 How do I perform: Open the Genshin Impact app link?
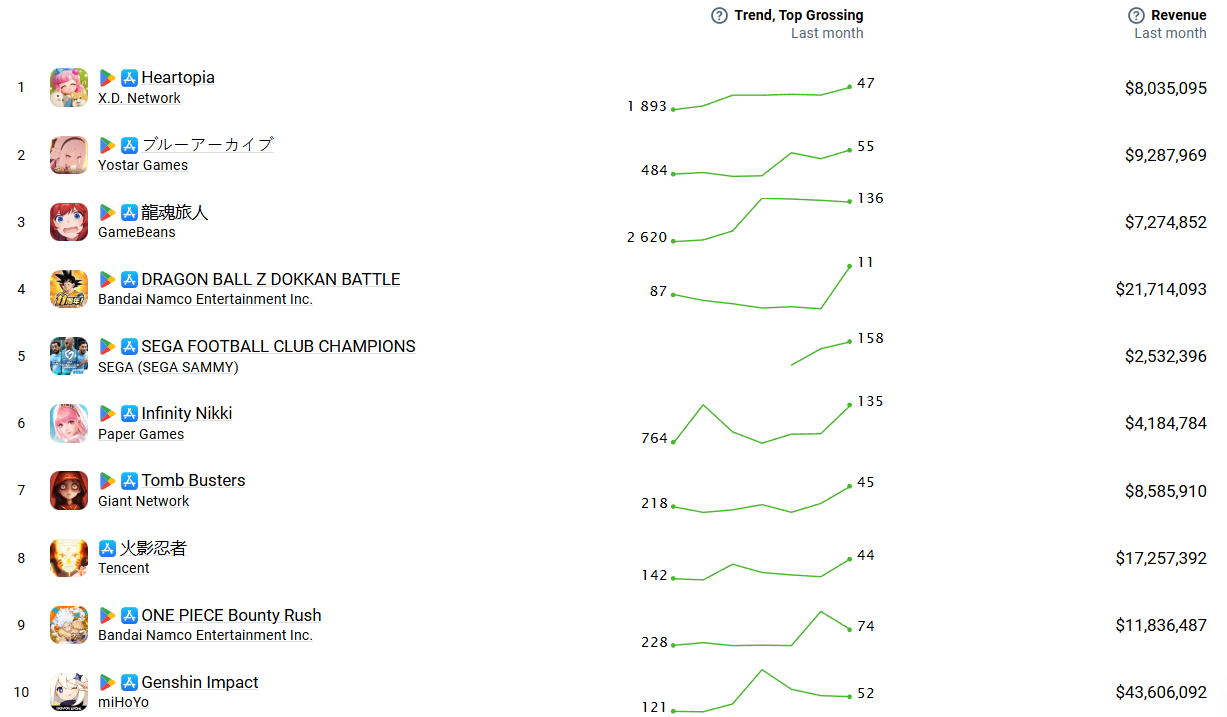click(200, 683)
